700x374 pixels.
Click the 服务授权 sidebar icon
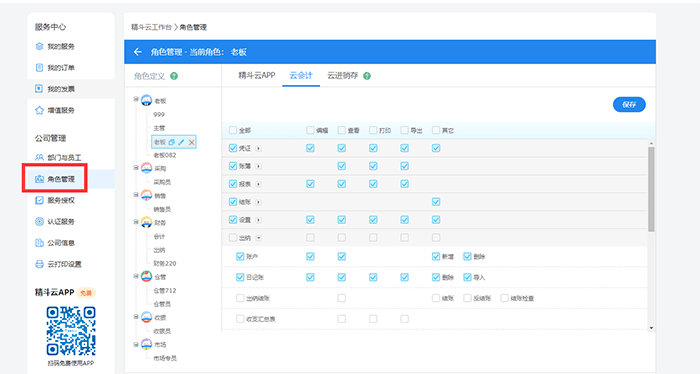pyautogui.click(x=39, y=200)
